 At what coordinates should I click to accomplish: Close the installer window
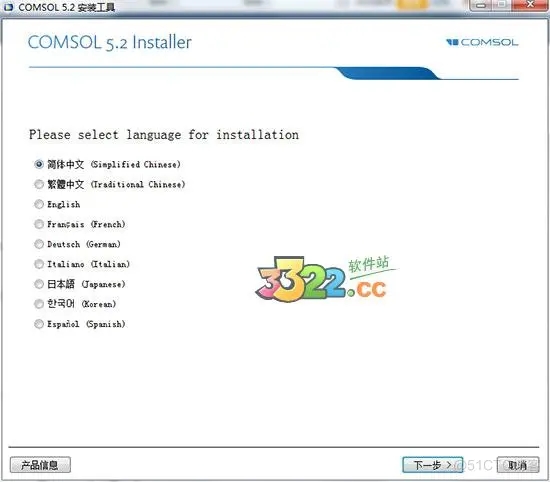click(530, 5)
